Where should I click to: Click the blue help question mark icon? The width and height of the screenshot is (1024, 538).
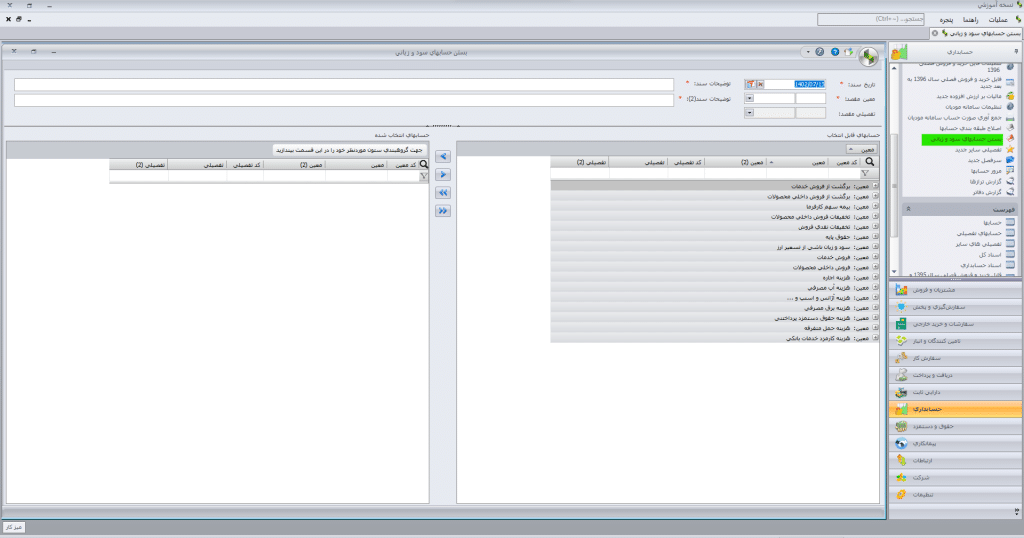[835, 52]
